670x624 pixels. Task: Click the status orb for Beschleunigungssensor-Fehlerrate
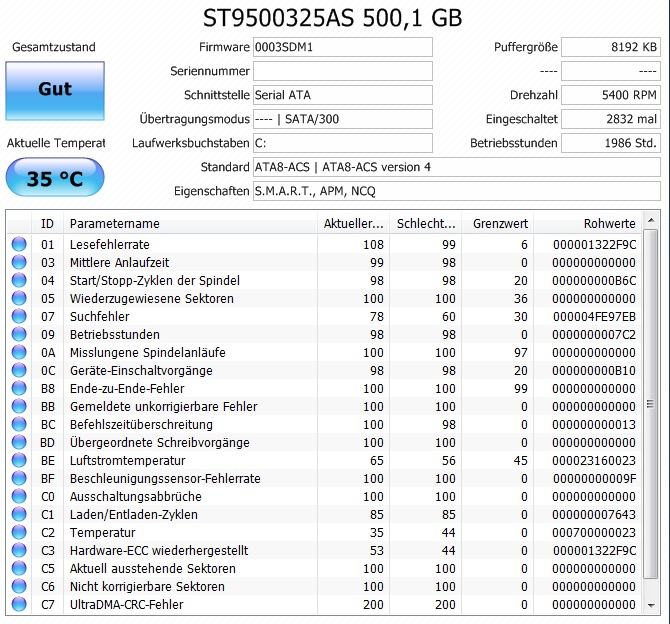[x=19, y=478]
